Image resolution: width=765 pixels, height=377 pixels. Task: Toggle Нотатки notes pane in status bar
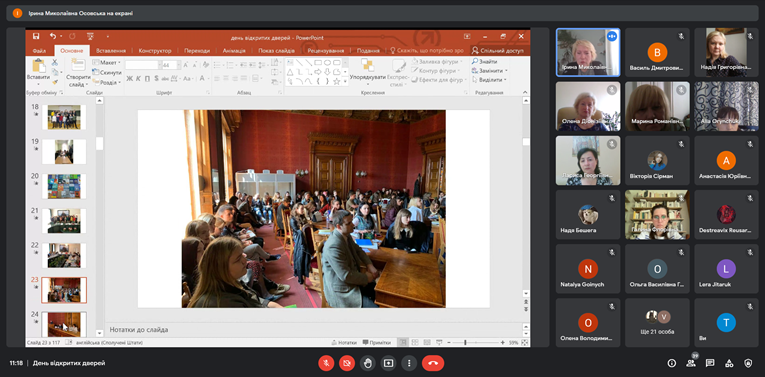(344, 342)
